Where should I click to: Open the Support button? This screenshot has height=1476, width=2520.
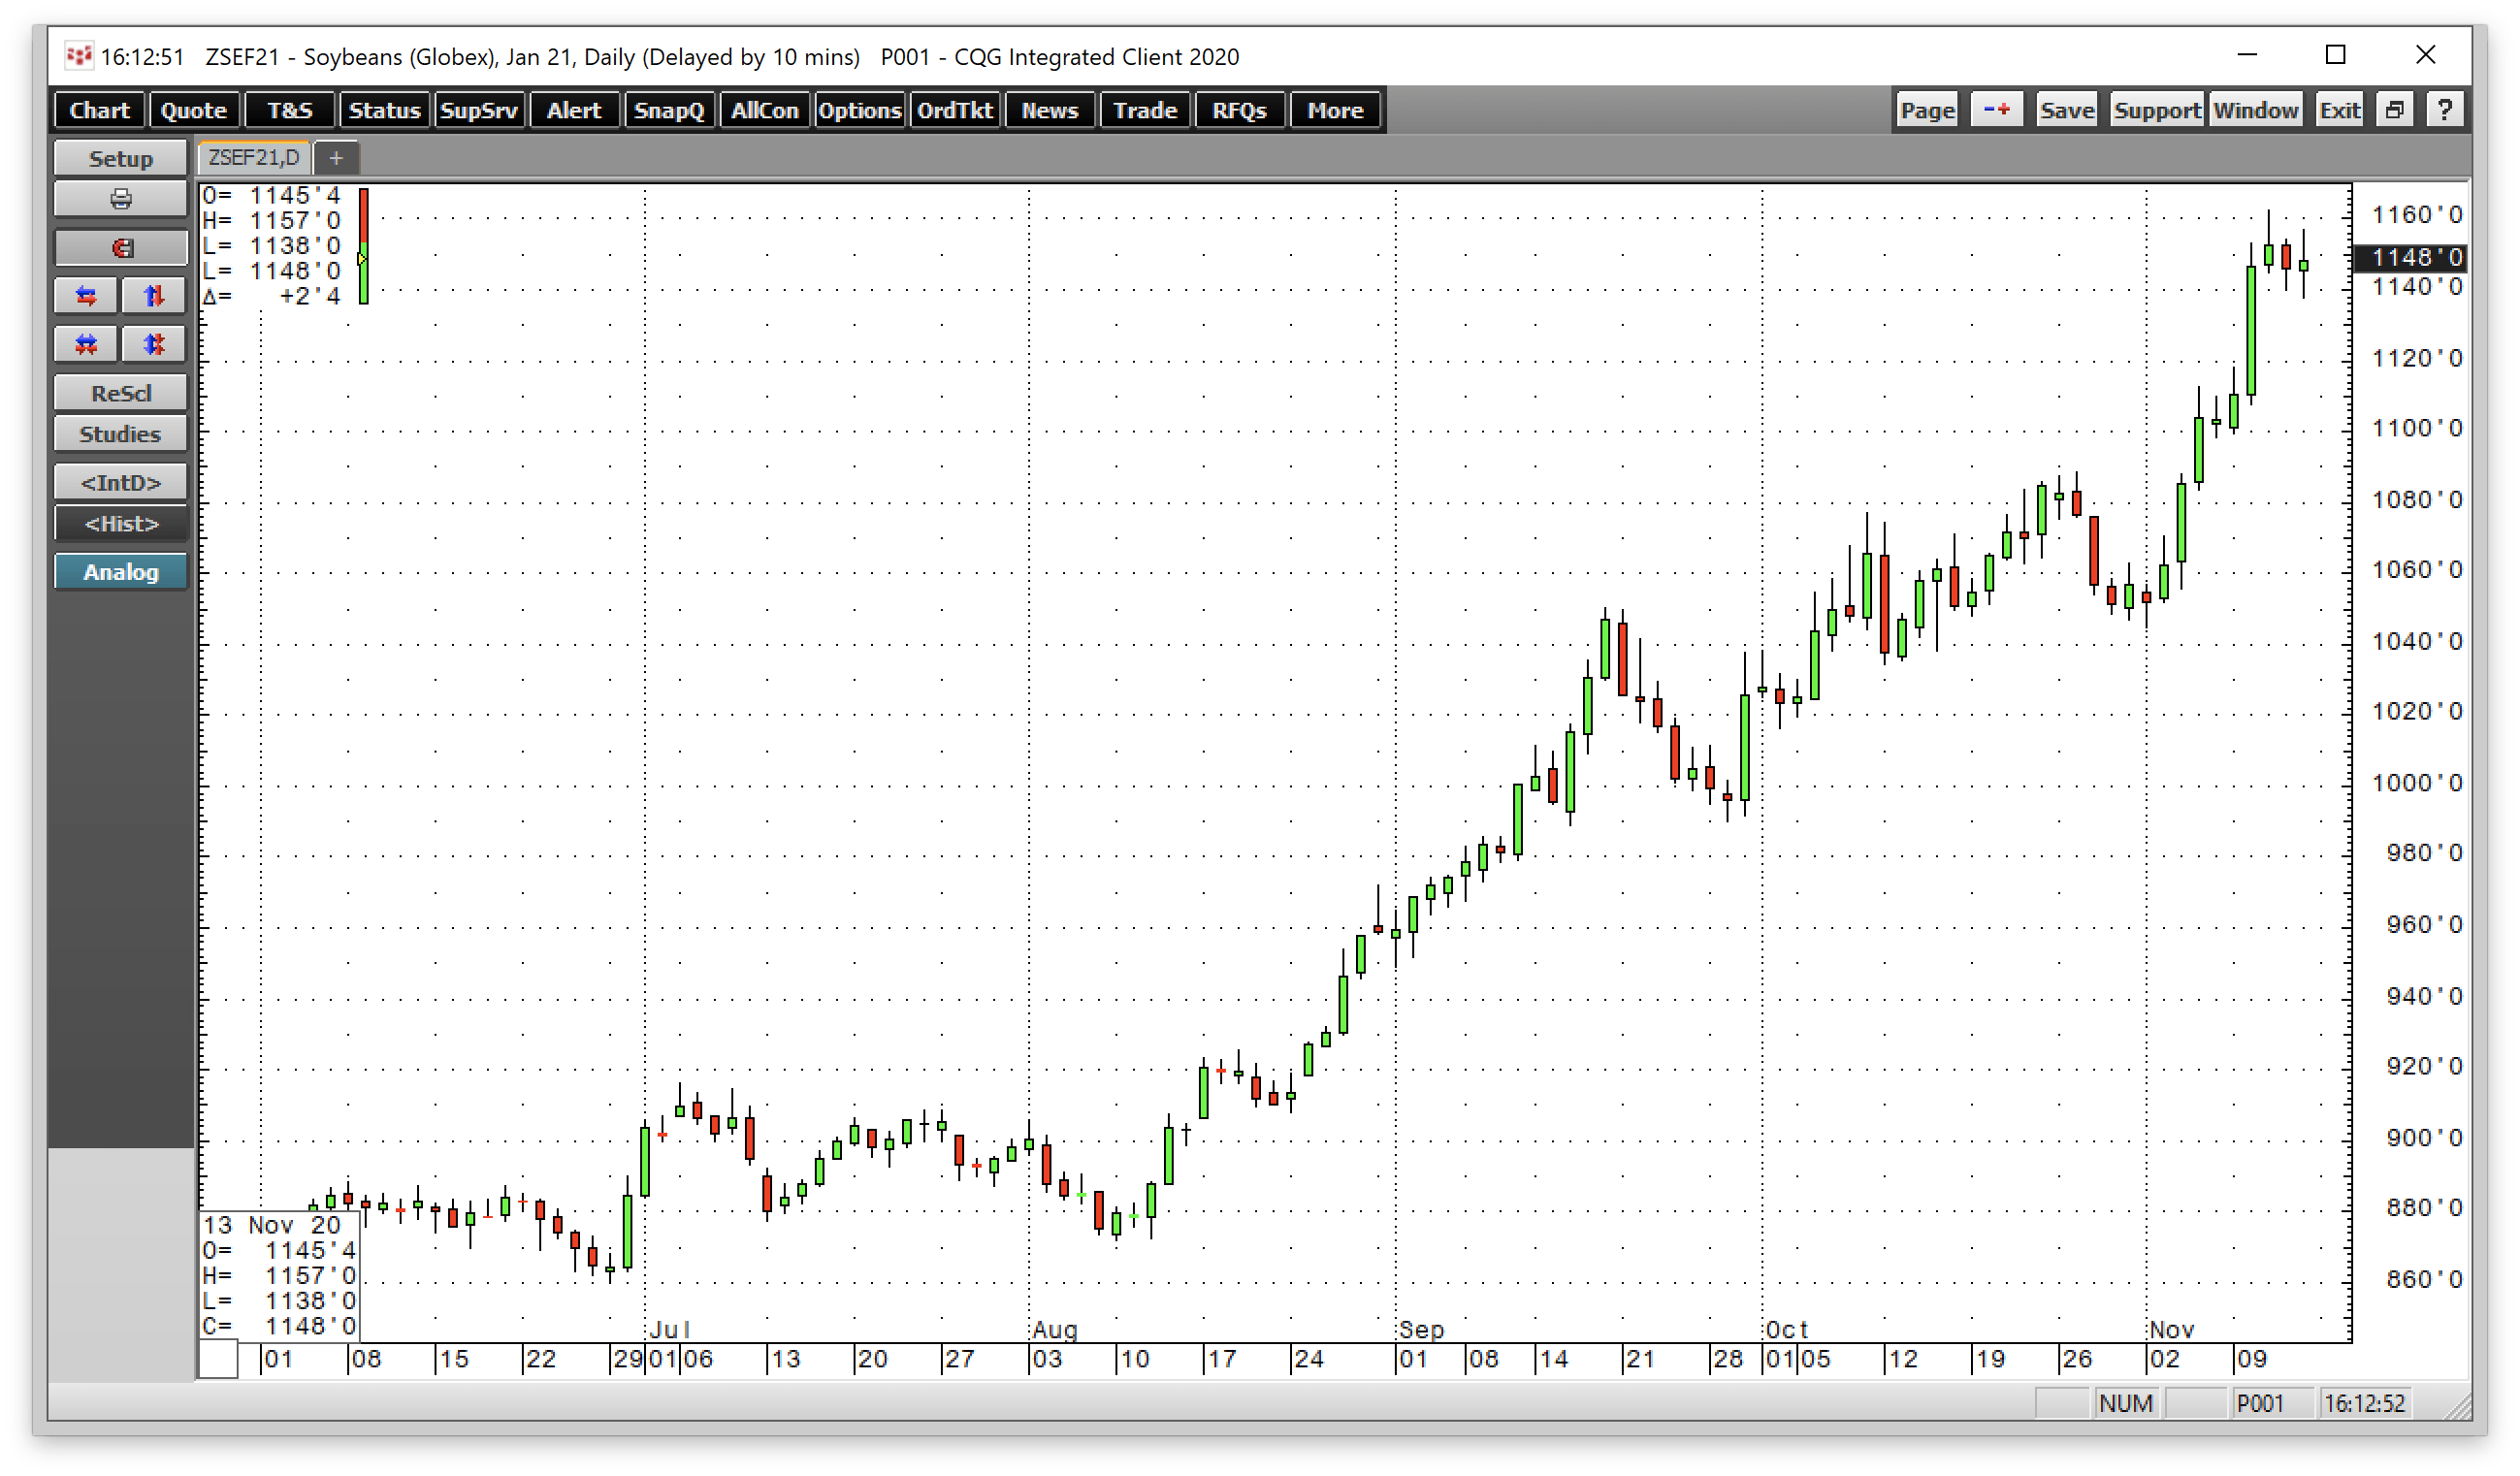click(2157, 110)
